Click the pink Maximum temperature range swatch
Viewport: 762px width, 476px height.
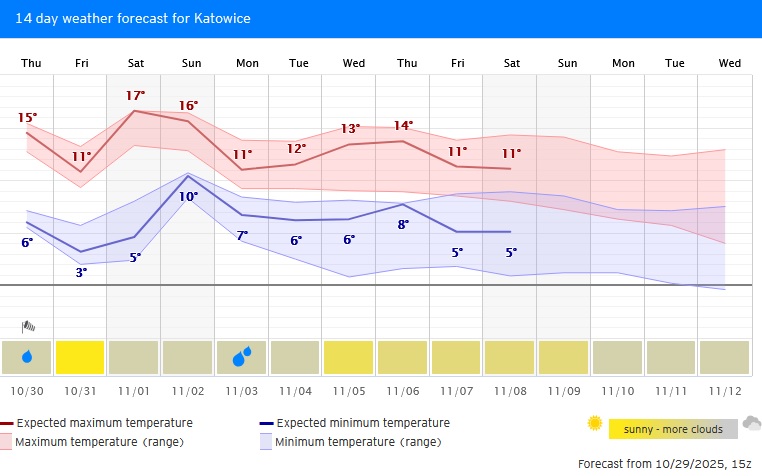coord(7,441)
